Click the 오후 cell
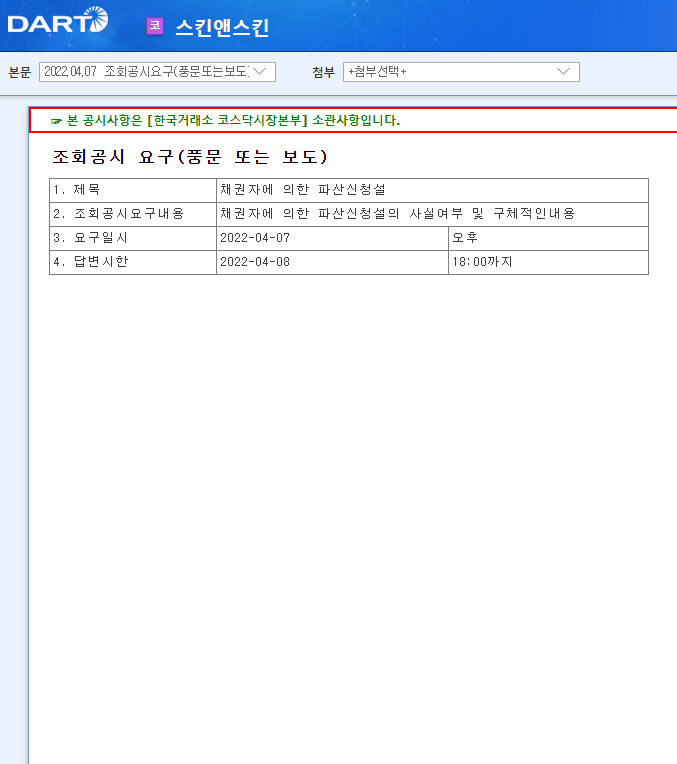 click(x=548, y=238)
